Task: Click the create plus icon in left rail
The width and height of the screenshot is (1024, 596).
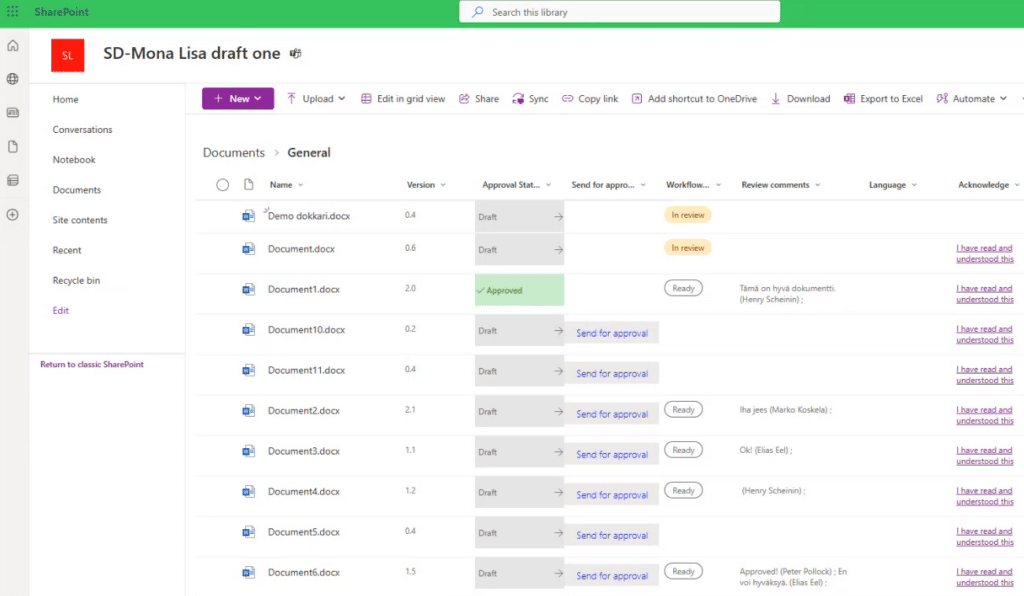Action: (x=12, y=215)
